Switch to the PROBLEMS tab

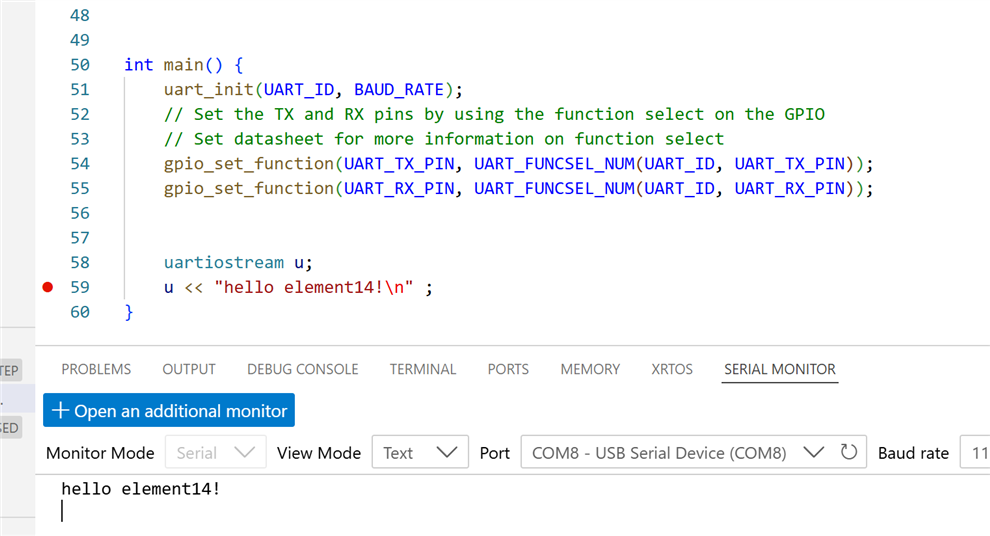pos(96,369)
